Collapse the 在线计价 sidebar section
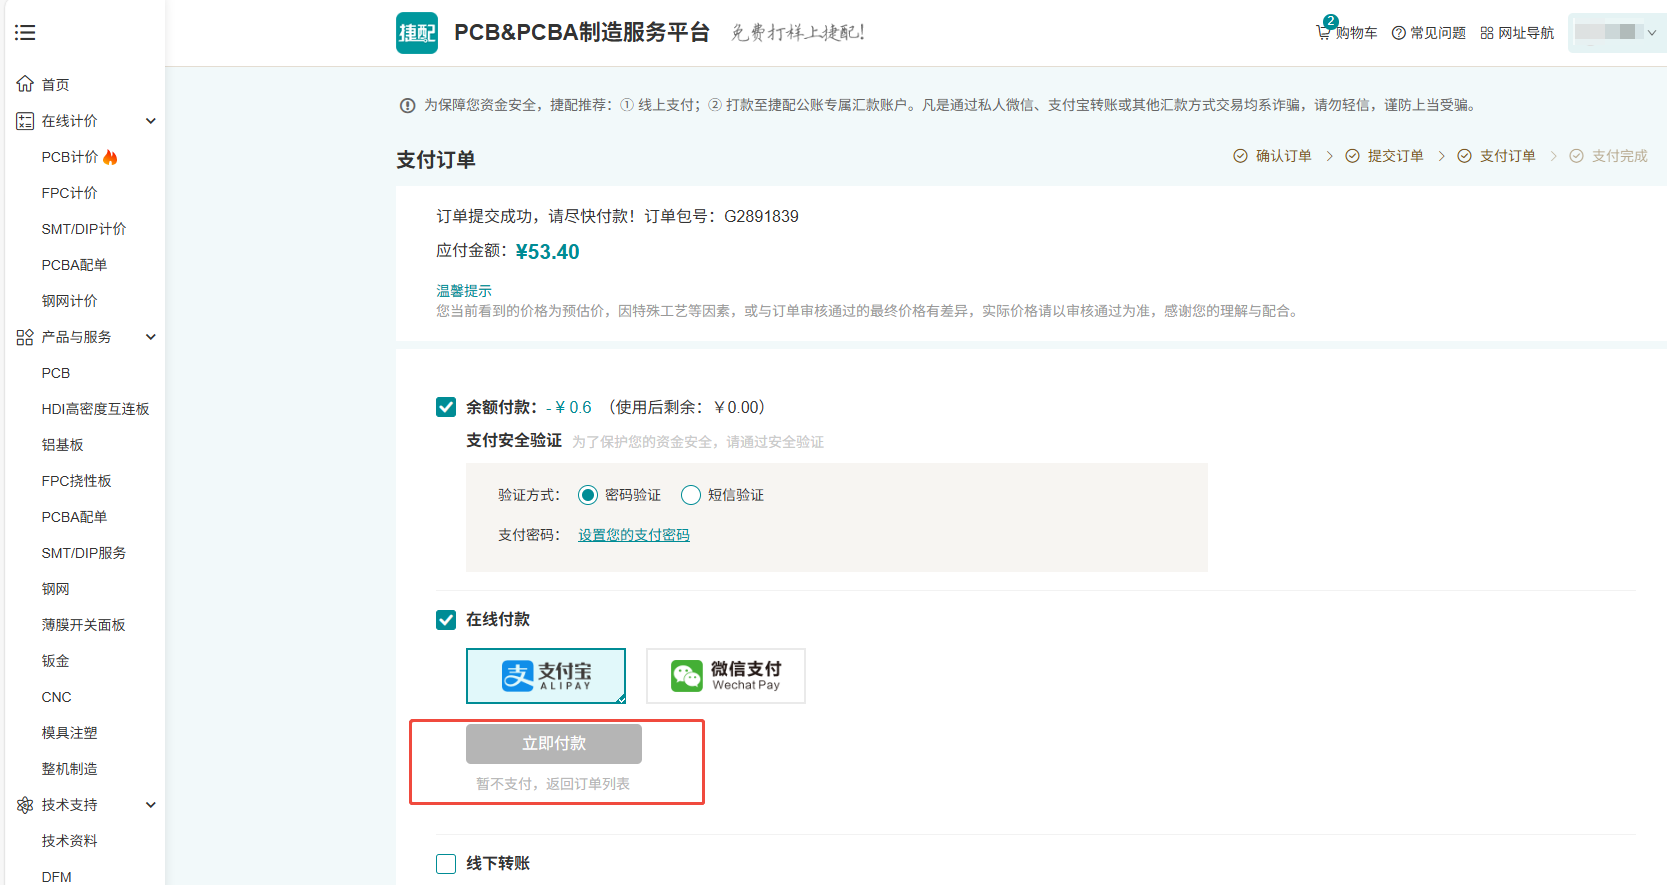Screen dimensions: 1667x885 pos(151,121)
